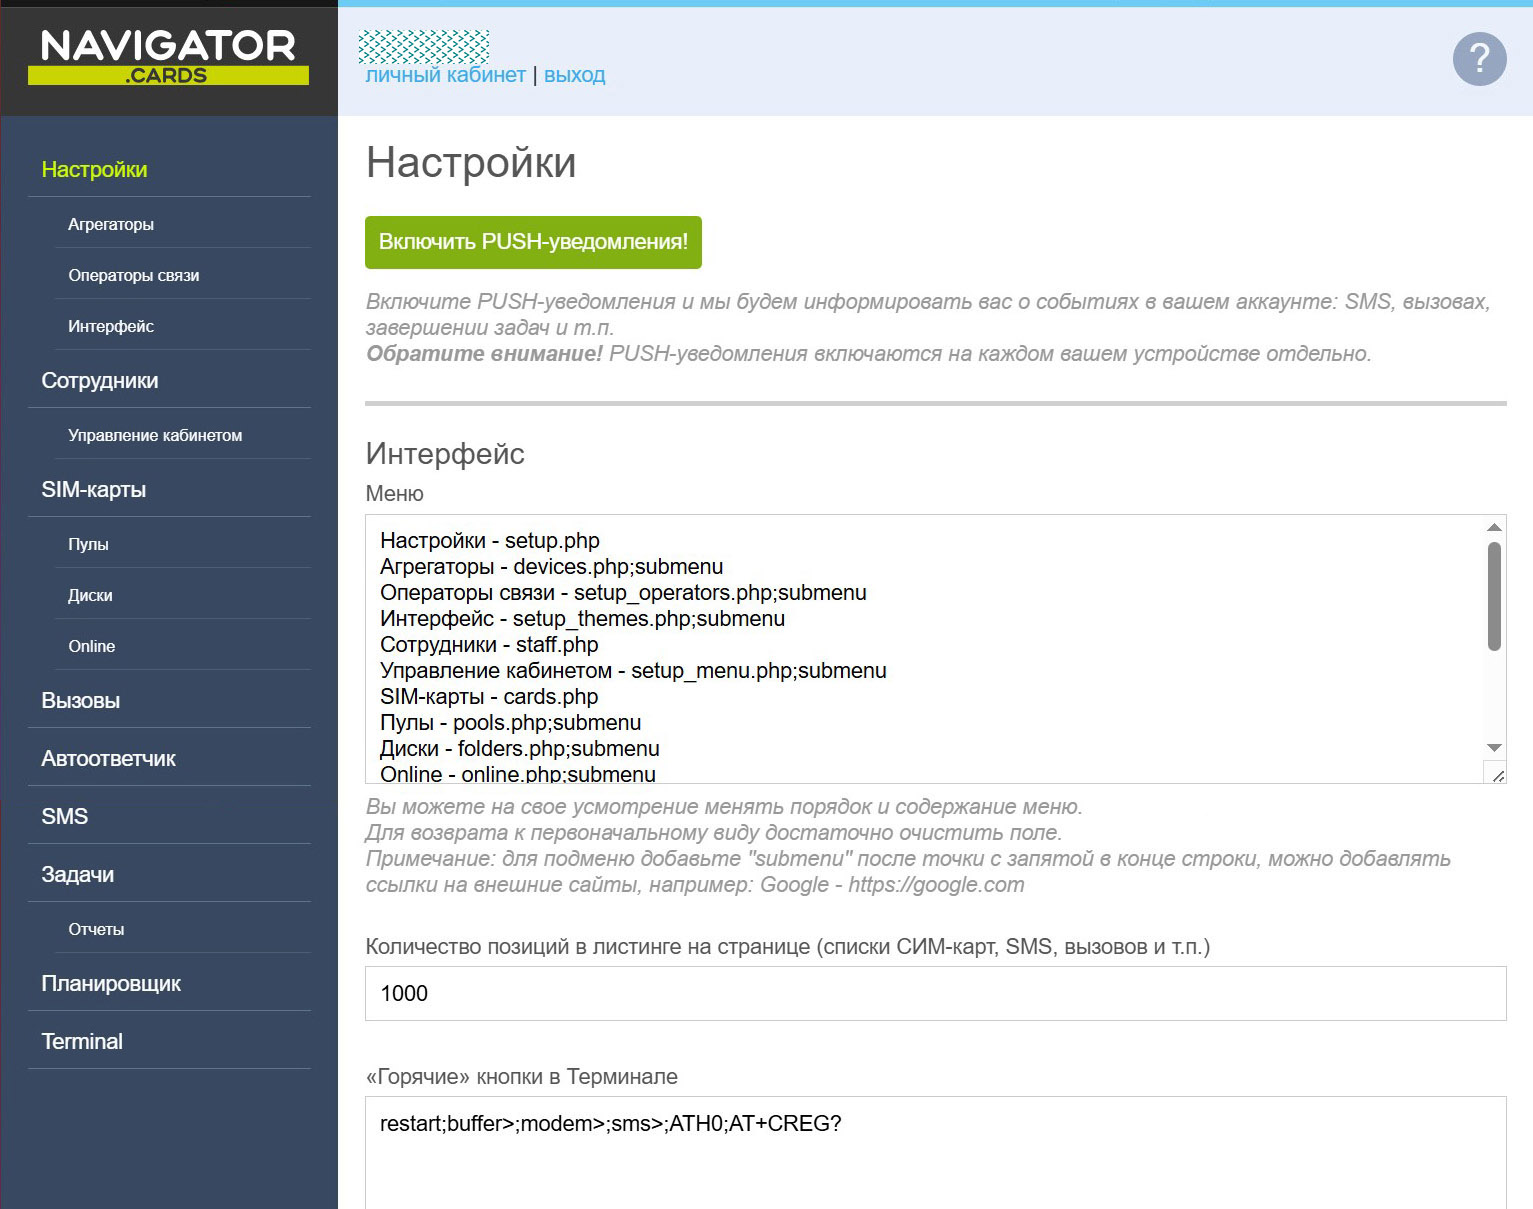Open Автоответчик menu item
Image resolution: width=1533 pixels, height=1209 pixels.
[x=108, y=759]
